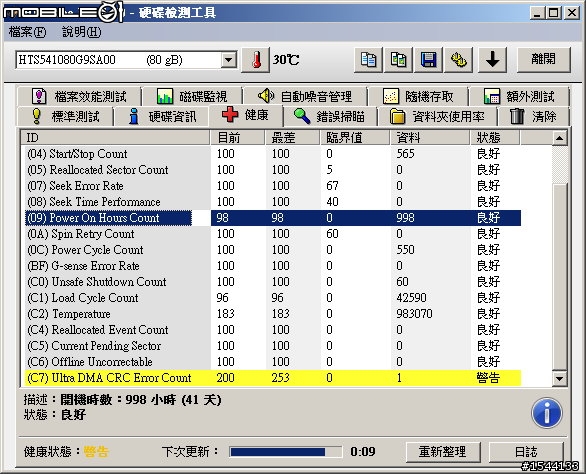Select the (C0) Unsafe Shutdown Count row
The height and width of the screenshot is (474, 586).
[x=273, y=282]
